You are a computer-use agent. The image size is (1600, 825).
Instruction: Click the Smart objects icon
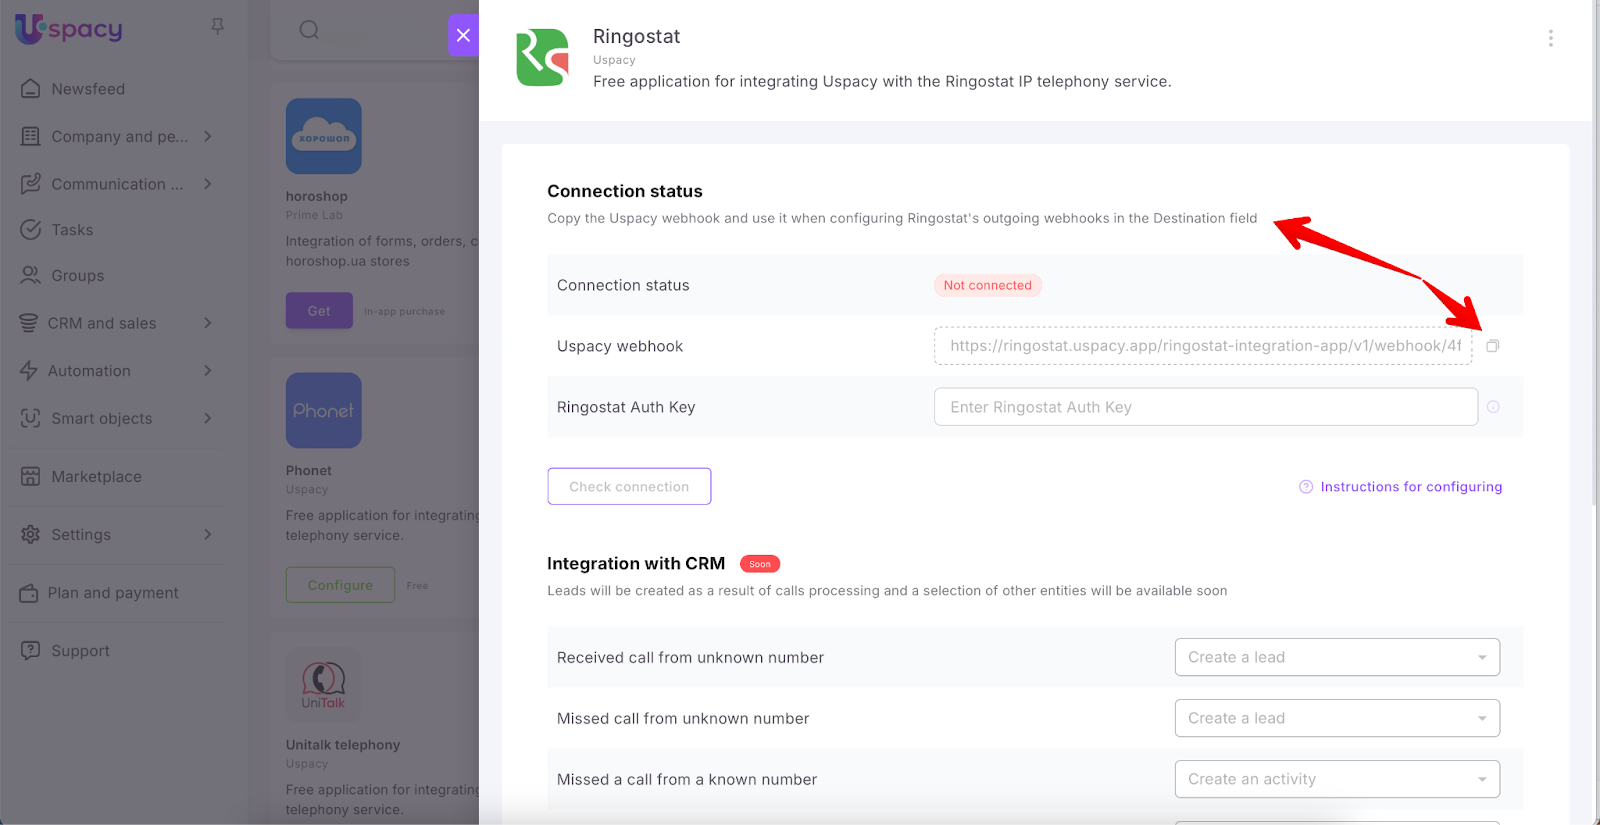click(x=31, y=418)
